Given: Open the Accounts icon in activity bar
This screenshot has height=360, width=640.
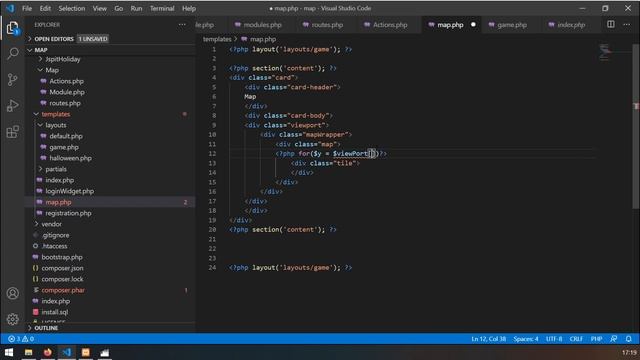Looking at the screenshot, I should pos(13,293).
